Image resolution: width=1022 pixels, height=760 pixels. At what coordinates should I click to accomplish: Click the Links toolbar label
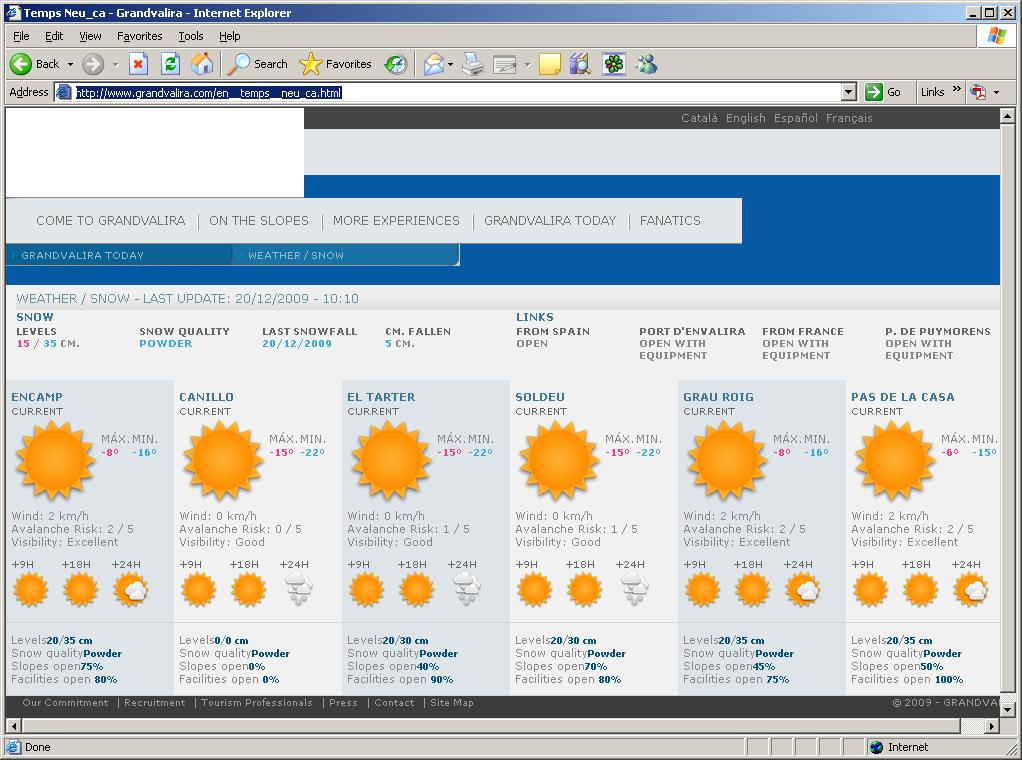point(932,92)
